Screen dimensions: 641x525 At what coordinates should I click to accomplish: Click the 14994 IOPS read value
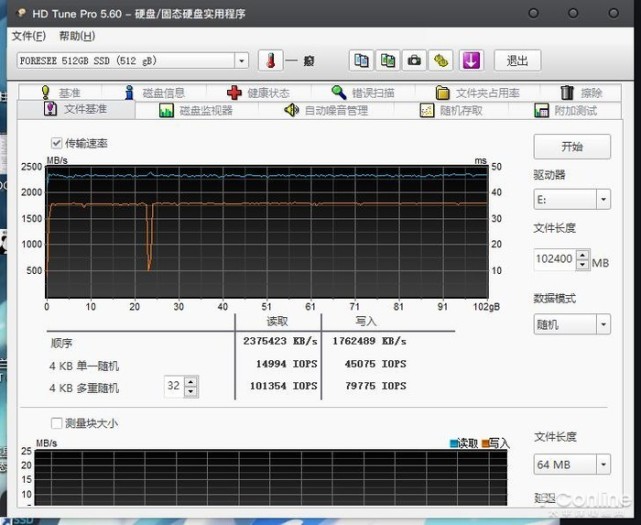tap(286, 363)
